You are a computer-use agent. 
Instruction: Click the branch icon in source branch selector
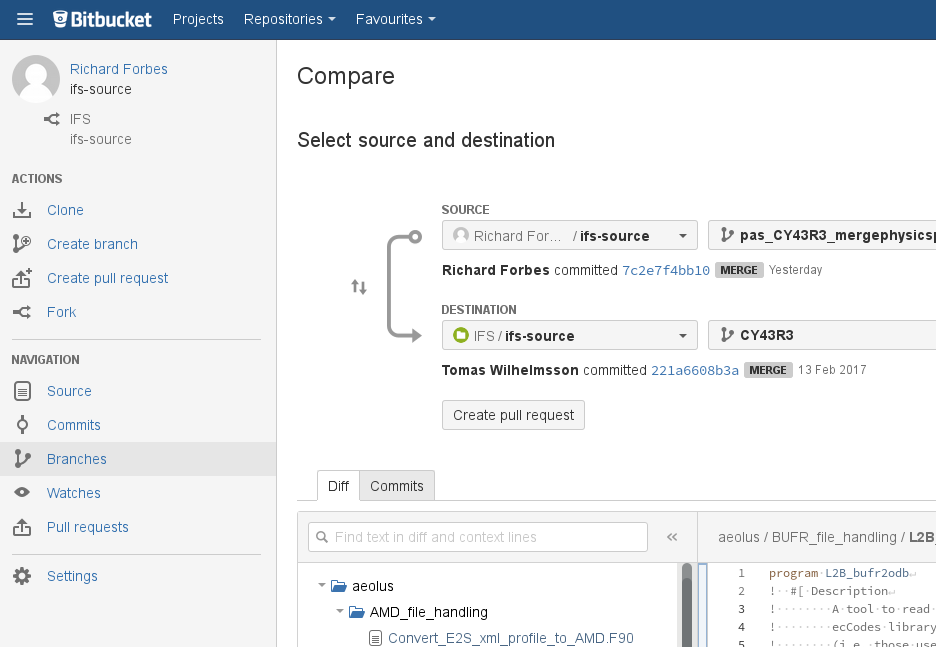[726, 235]
